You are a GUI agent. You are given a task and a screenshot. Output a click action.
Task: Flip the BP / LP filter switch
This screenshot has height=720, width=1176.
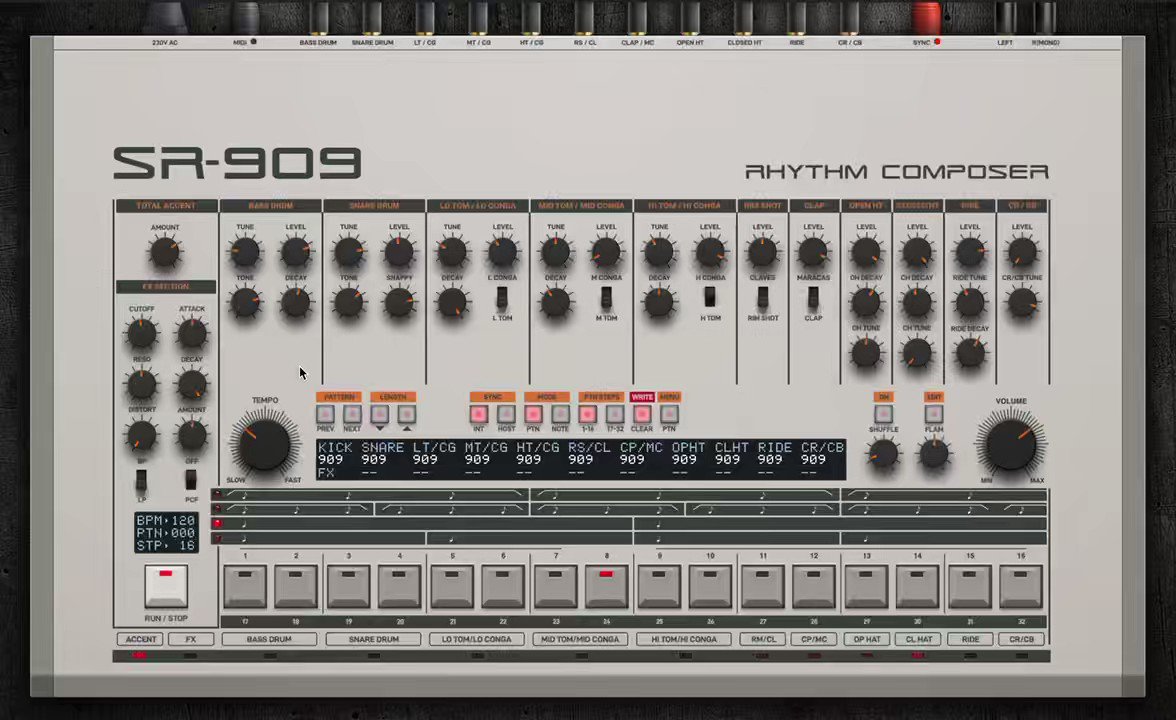(x=141, y=481)
